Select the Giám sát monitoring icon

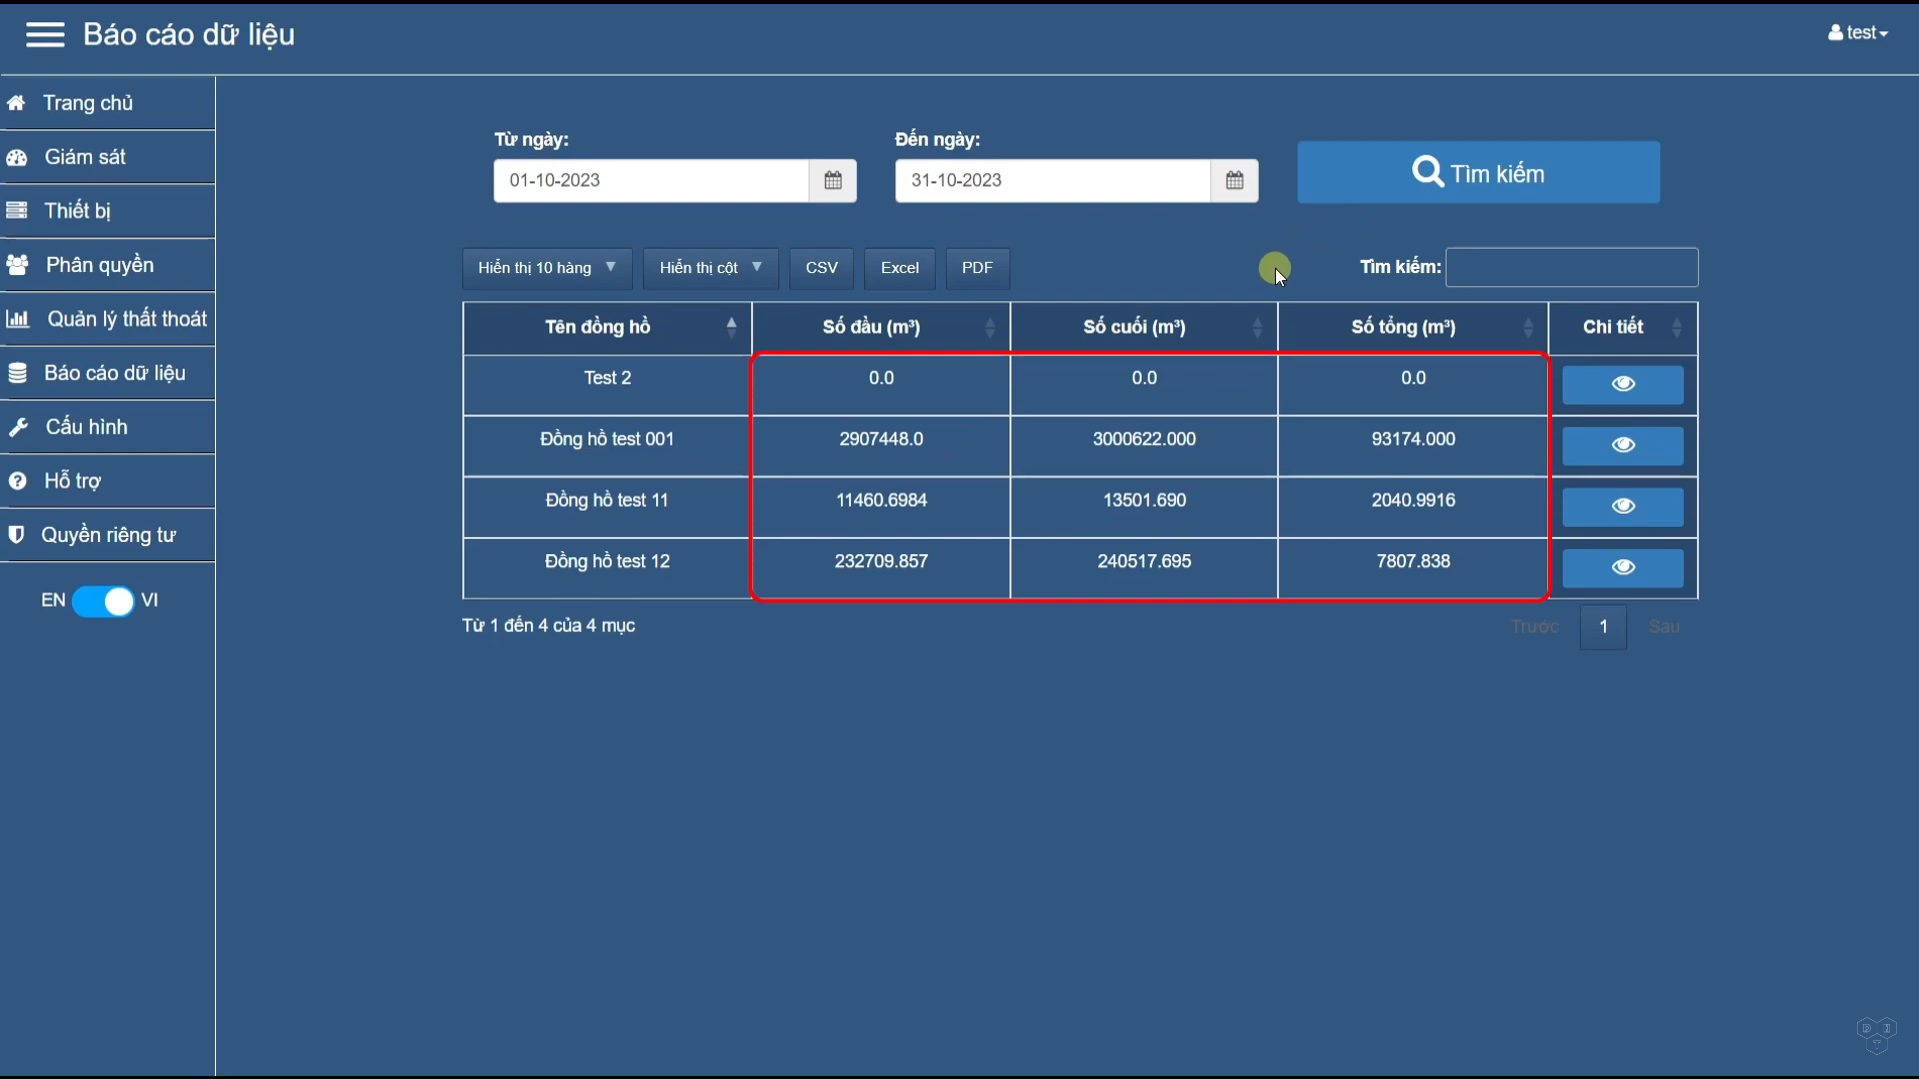(16, 156)
